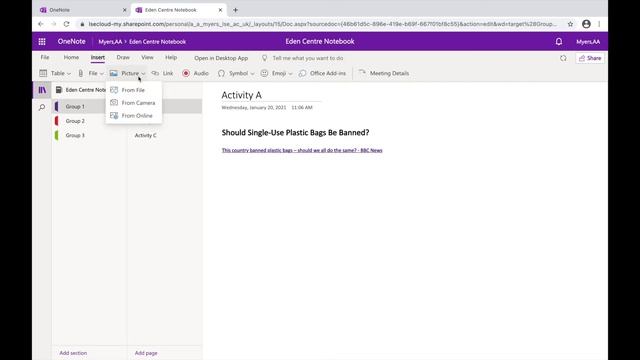Open the browser three-dot menu
Screen dimensions: 640x360
pos(599,24)
